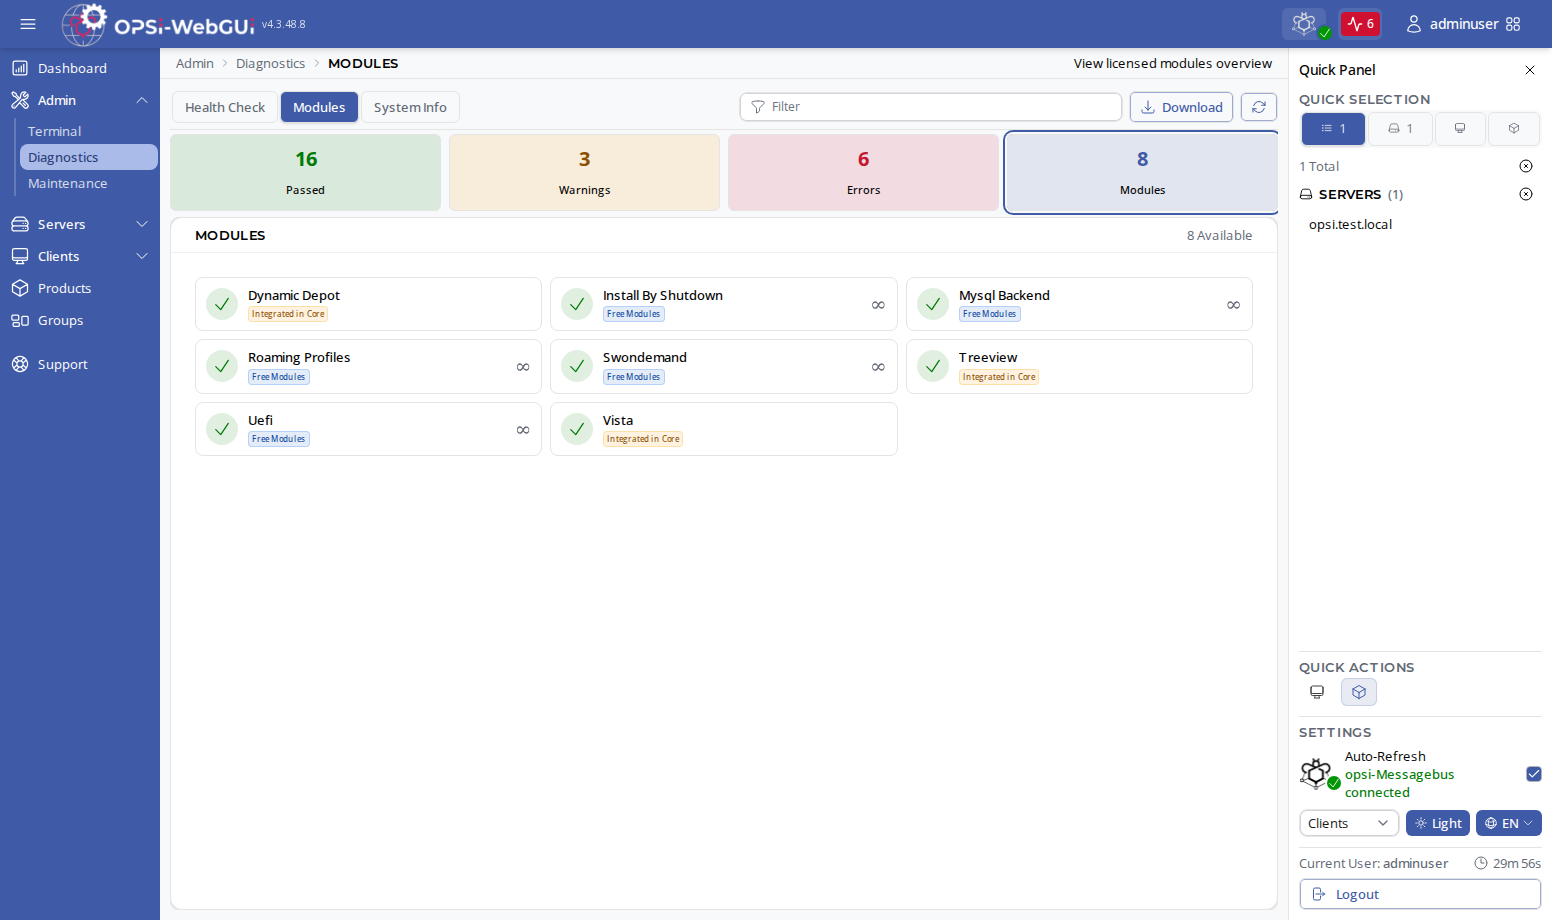The height and width of the screenshot is (920, 1552).
Task: Click Install By Shutdown module card
Action: (x=723, y=304)
